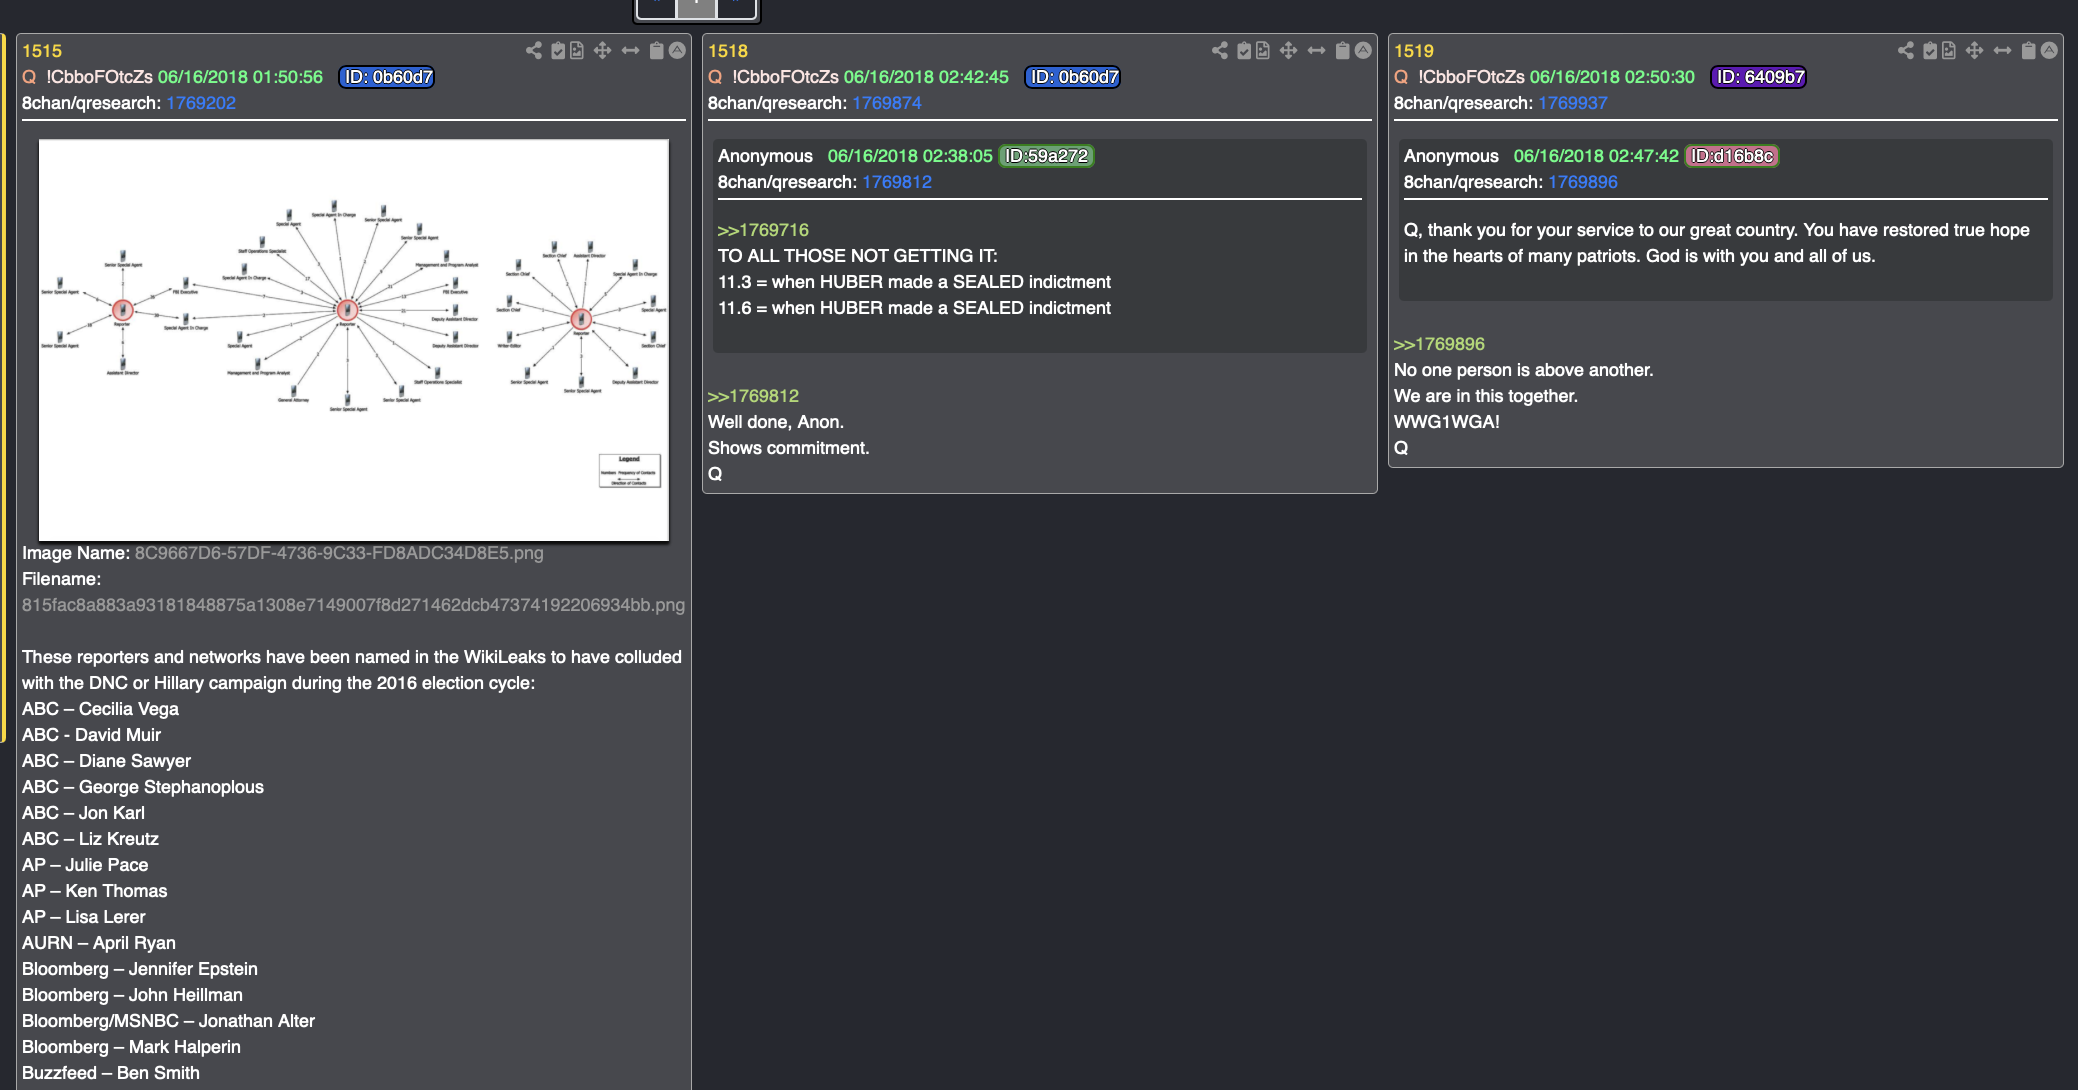Follow the >>1769716 reply reference
The width and height of the screenshot is (2078, 1090).
pos(763,230)
